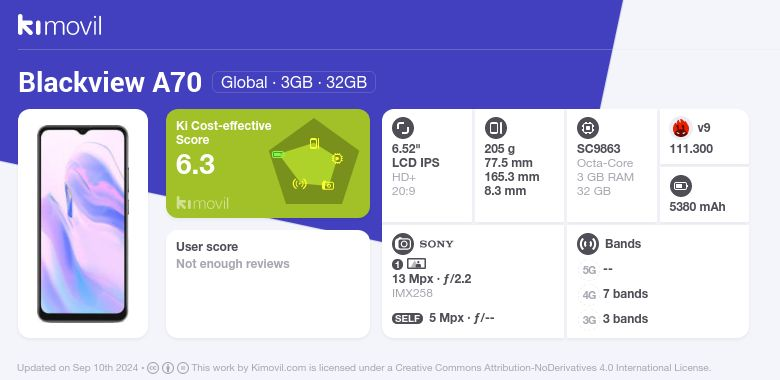Click the AnTuTu benchmark red icon
This screenshot has width=780, height=380.
[680, 128]
